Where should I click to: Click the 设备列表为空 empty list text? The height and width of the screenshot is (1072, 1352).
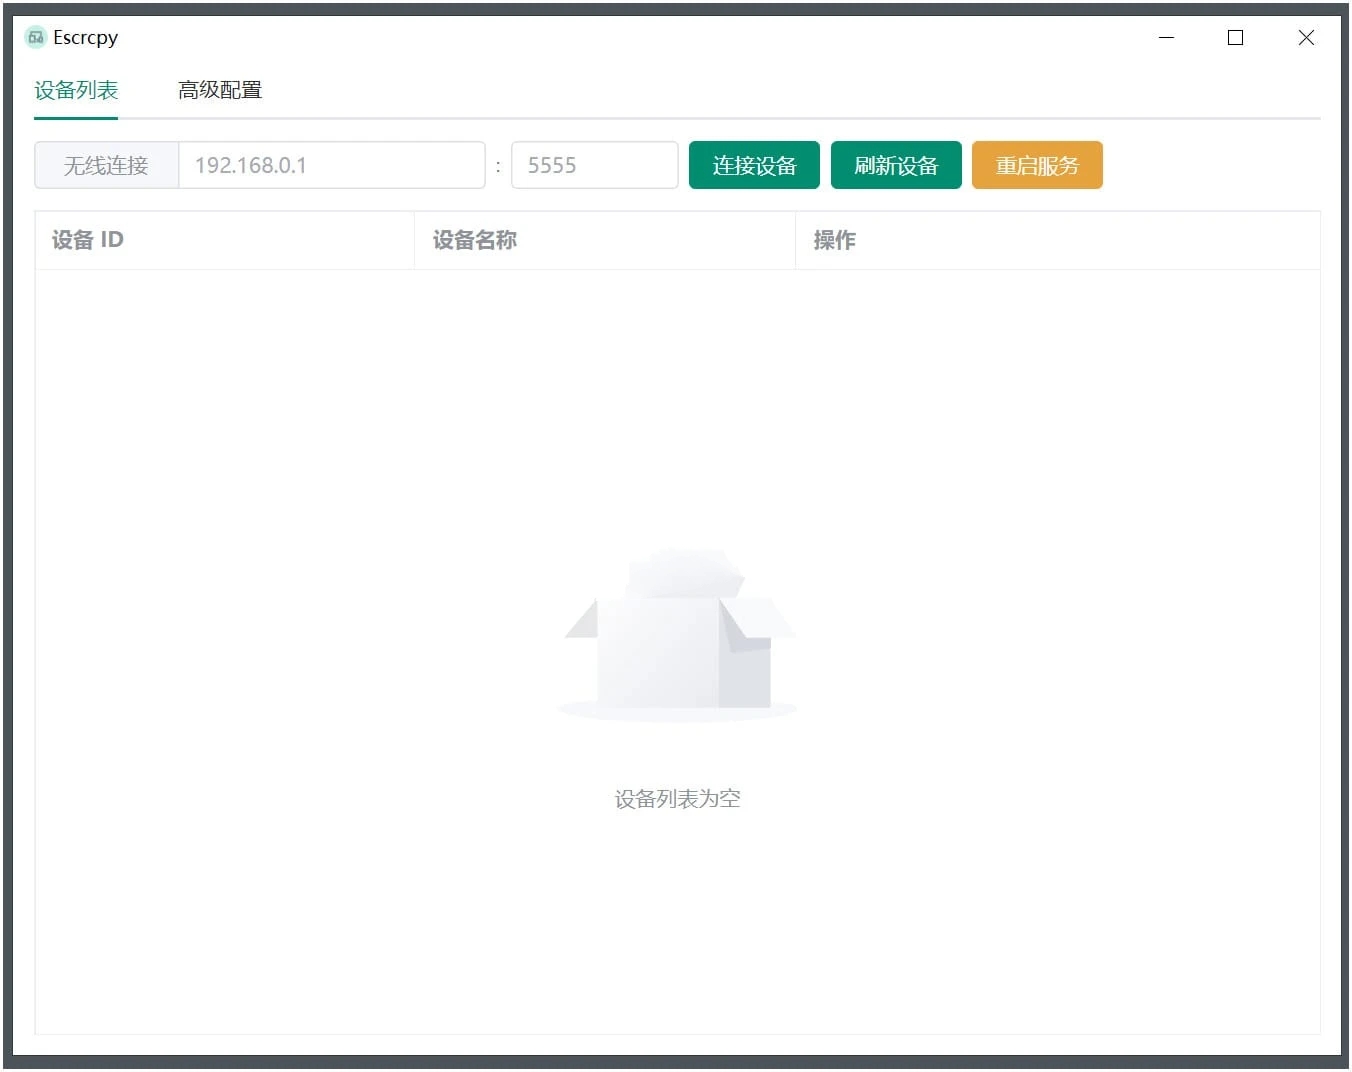677,798
